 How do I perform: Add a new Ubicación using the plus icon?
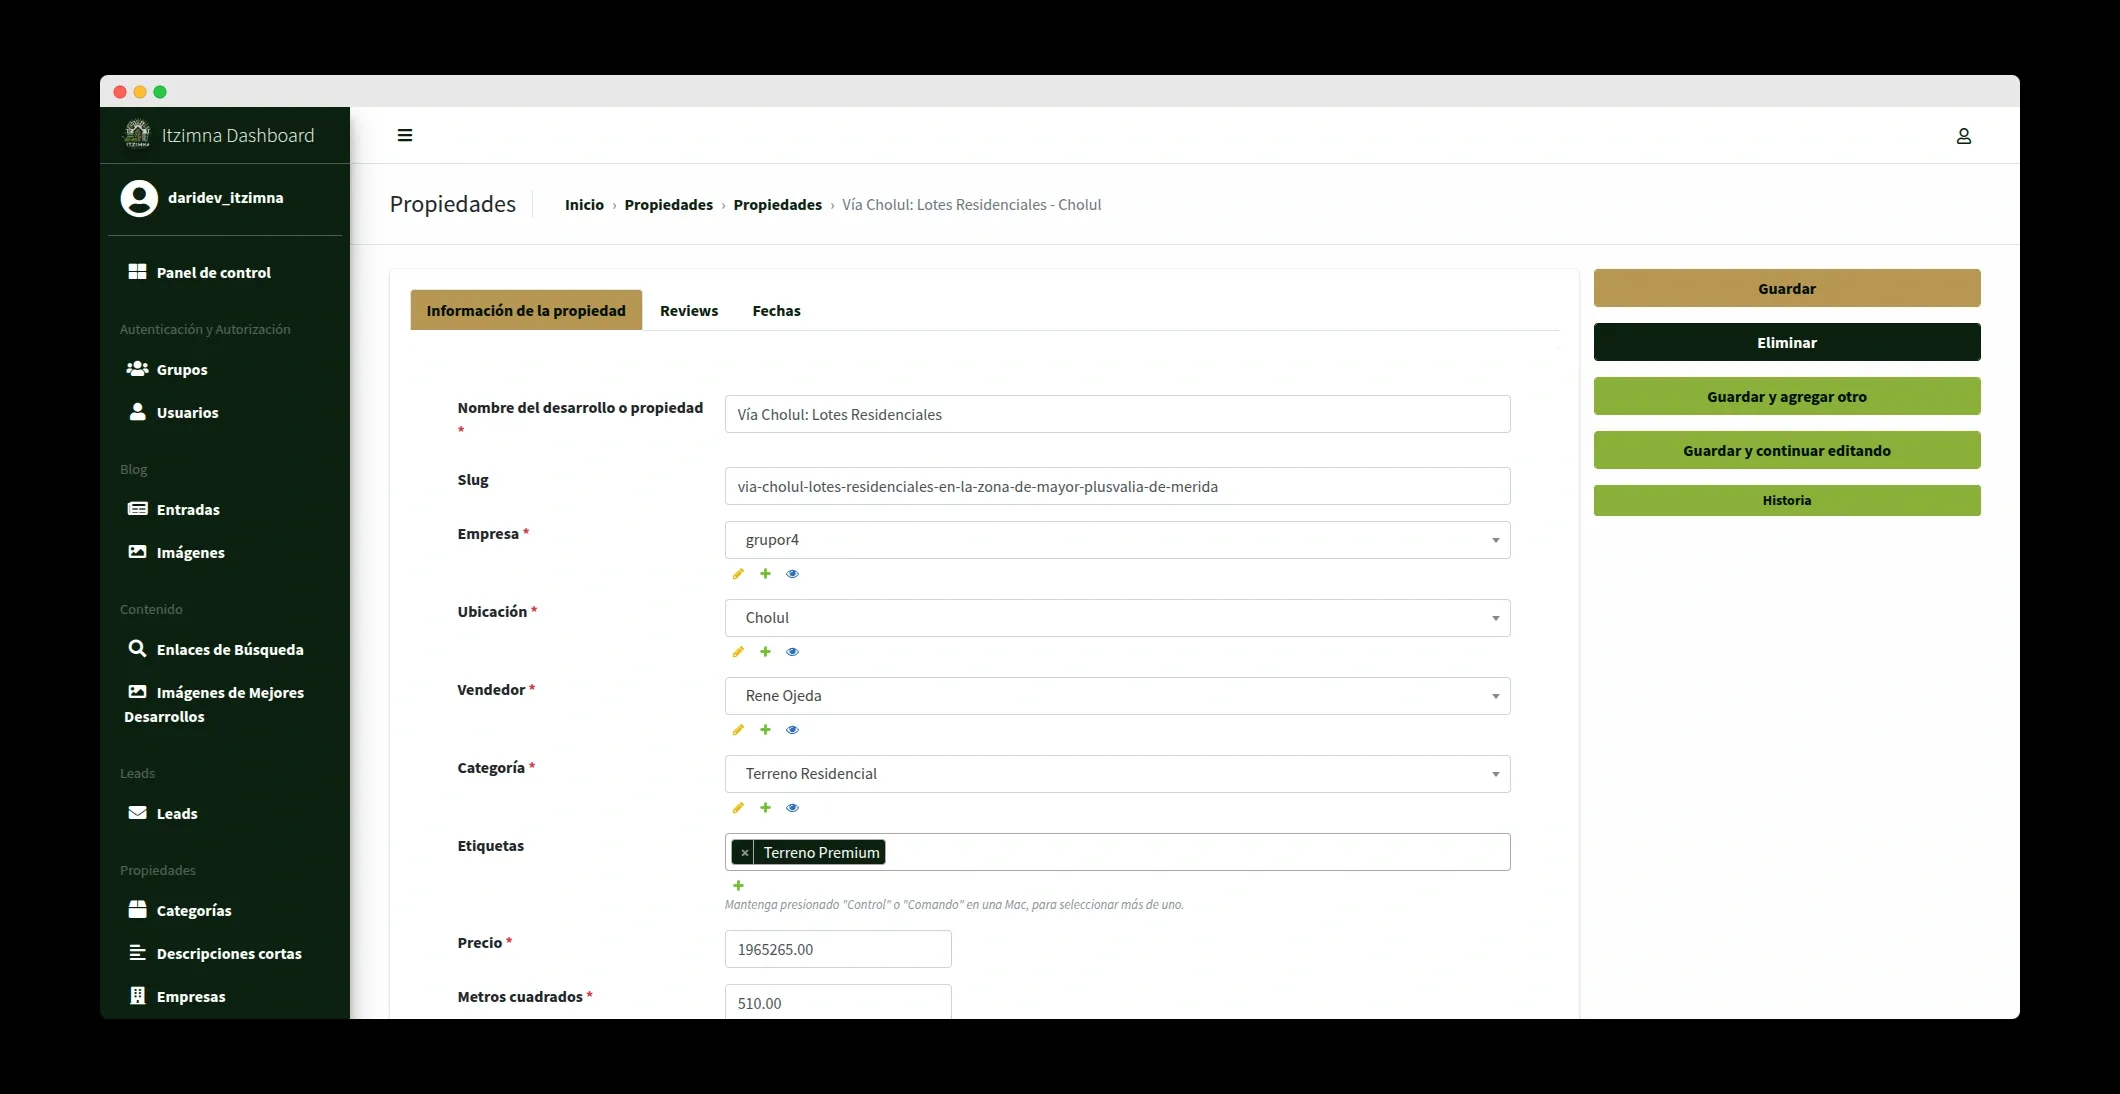(765, 651)
